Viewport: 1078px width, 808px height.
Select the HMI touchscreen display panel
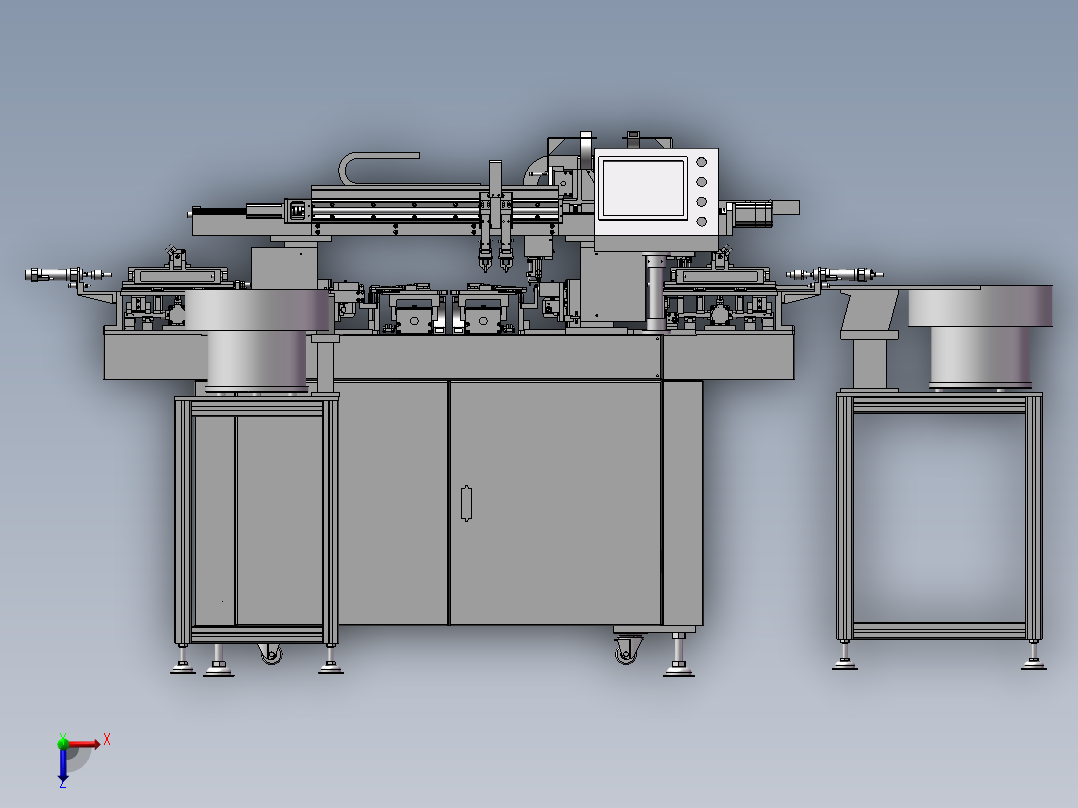pyautogui.click(x=644, y=188)
